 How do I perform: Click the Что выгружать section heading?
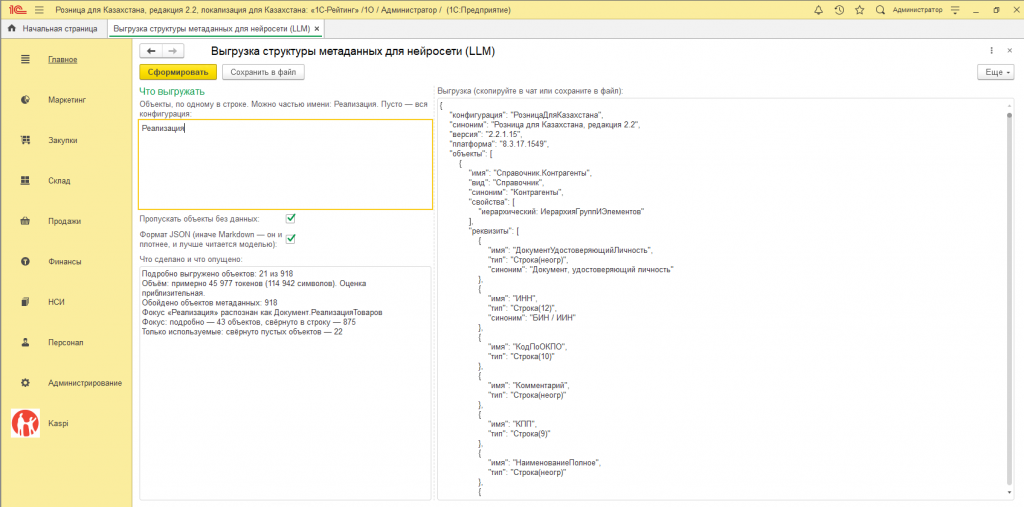[172, 91]
